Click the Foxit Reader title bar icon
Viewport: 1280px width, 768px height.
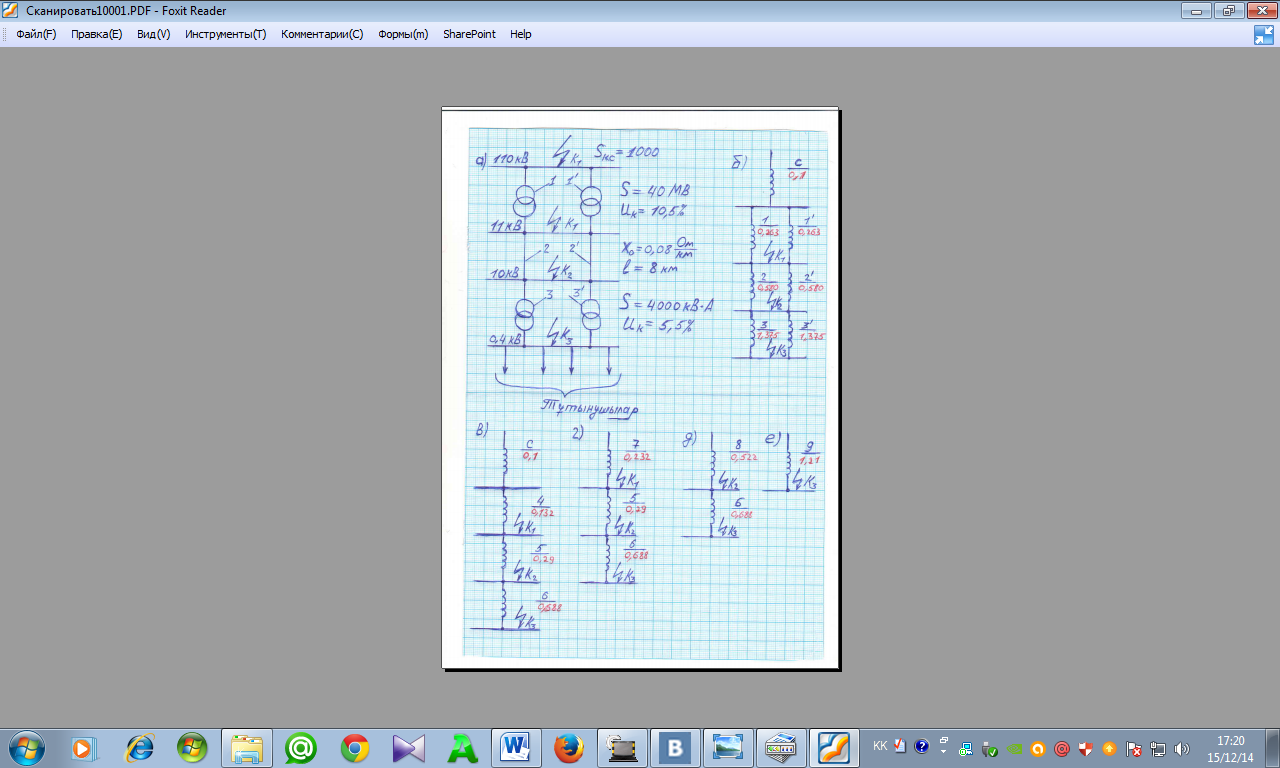point(11,10)
